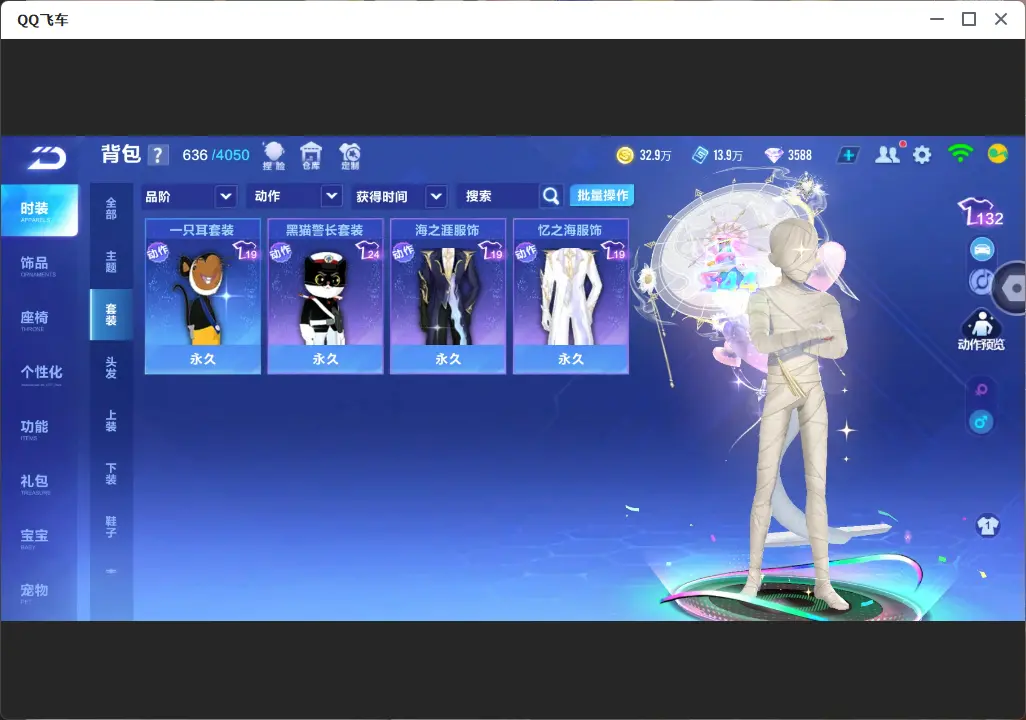Select the 下装 subcategory

click(x=111, y=474)
